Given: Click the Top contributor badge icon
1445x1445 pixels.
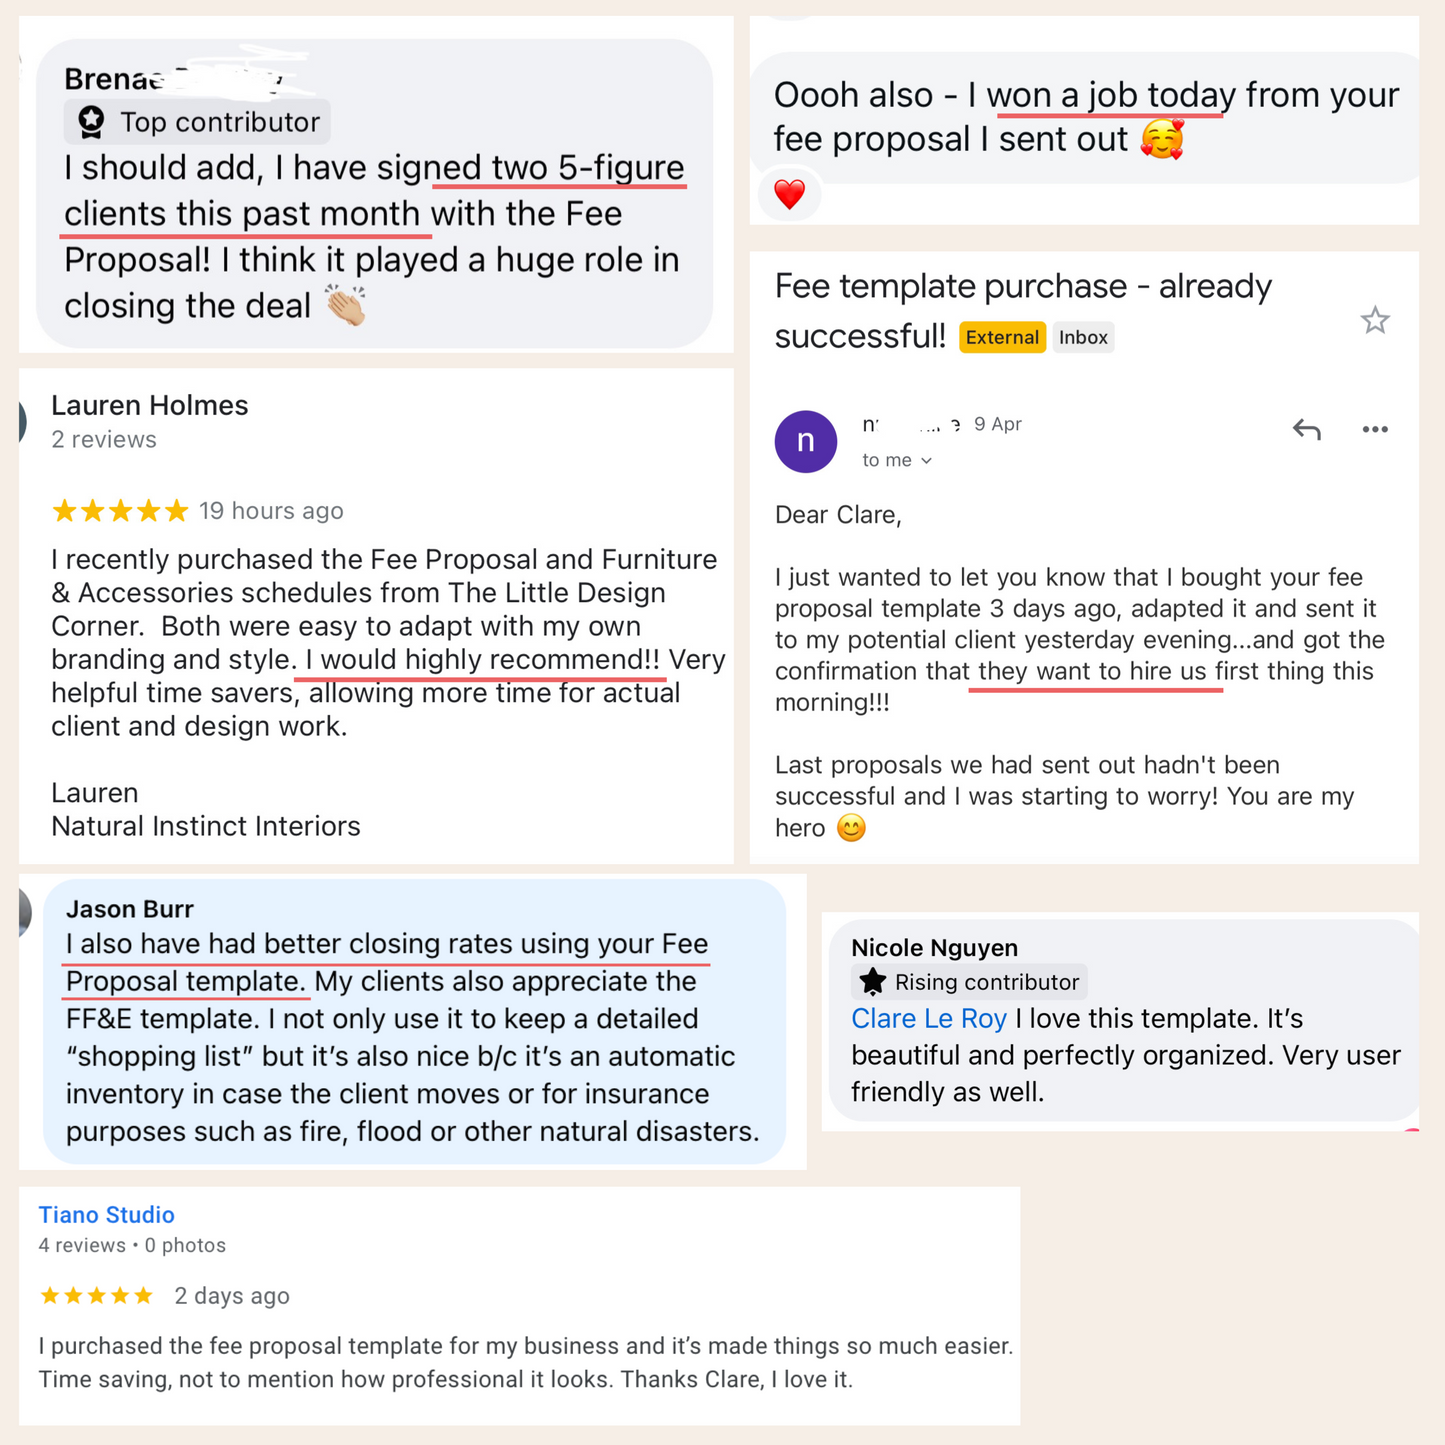Looking at the screenshot, I should click(92, 122).
